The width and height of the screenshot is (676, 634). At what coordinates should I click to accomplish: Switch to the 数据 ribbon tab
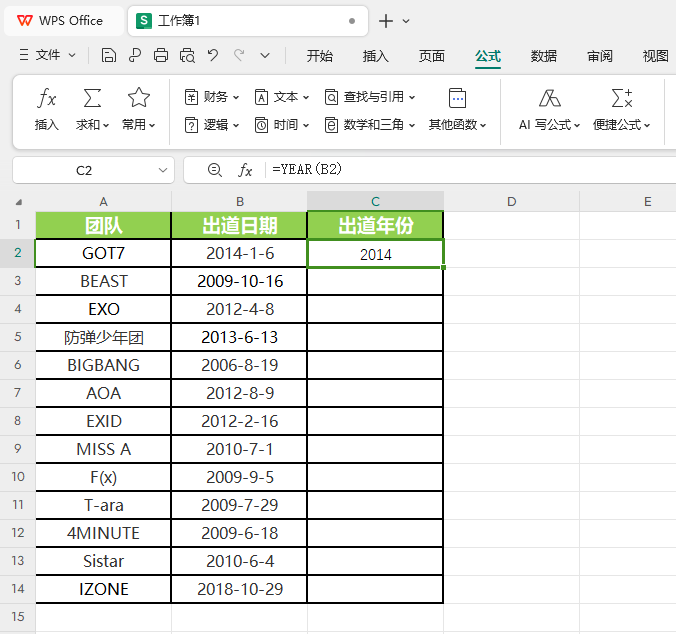point(544,56)
